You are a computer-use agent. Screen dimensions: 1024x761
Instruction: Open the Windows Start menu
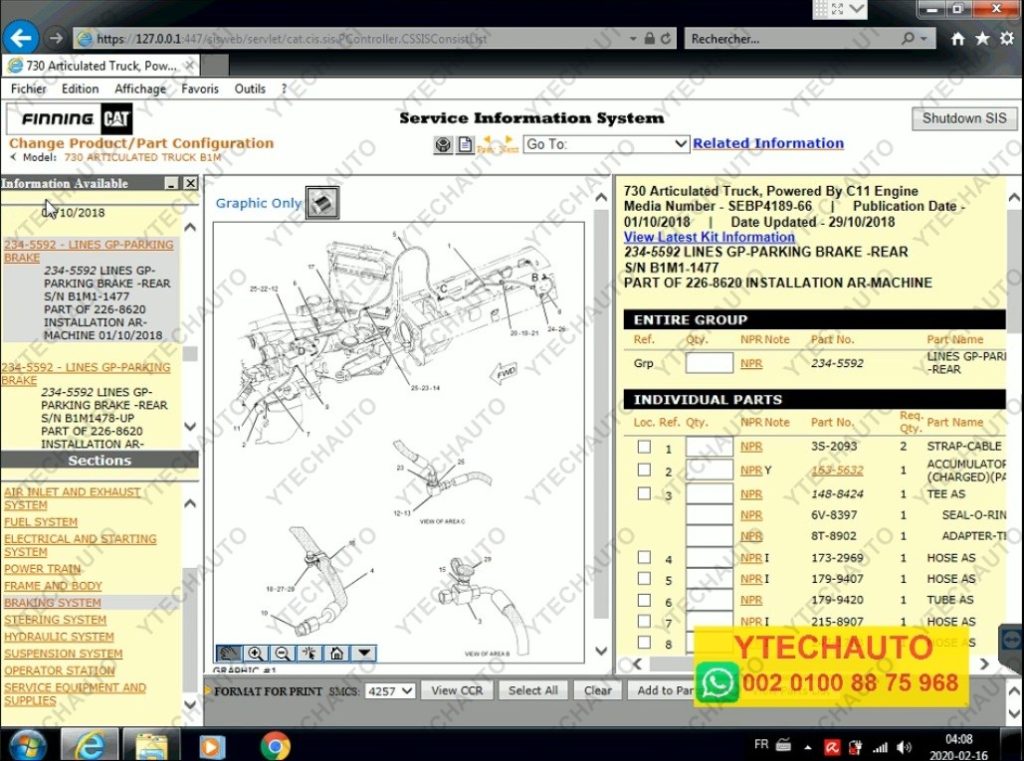(x=27, y=745)
